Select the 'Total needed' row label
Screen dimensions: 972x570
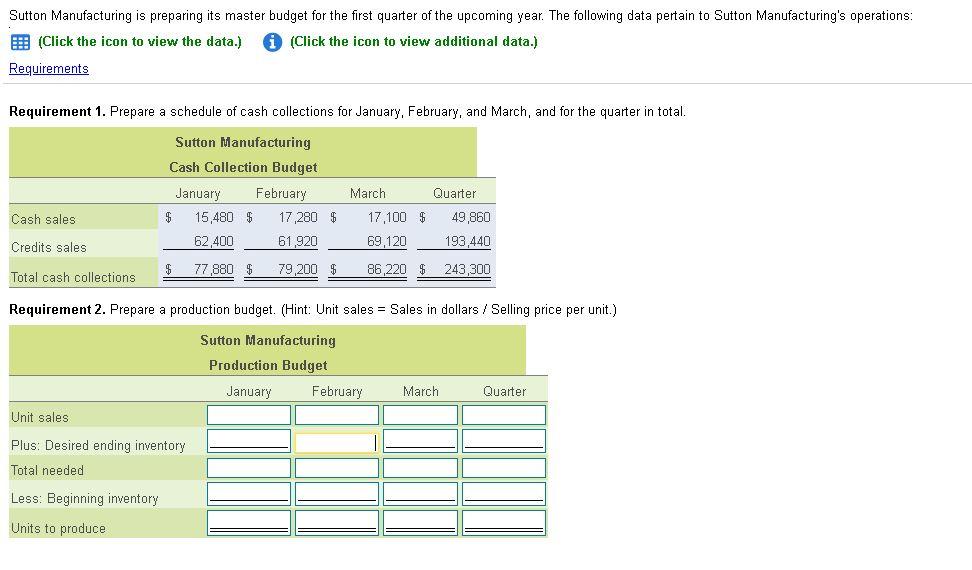(47, 470)
